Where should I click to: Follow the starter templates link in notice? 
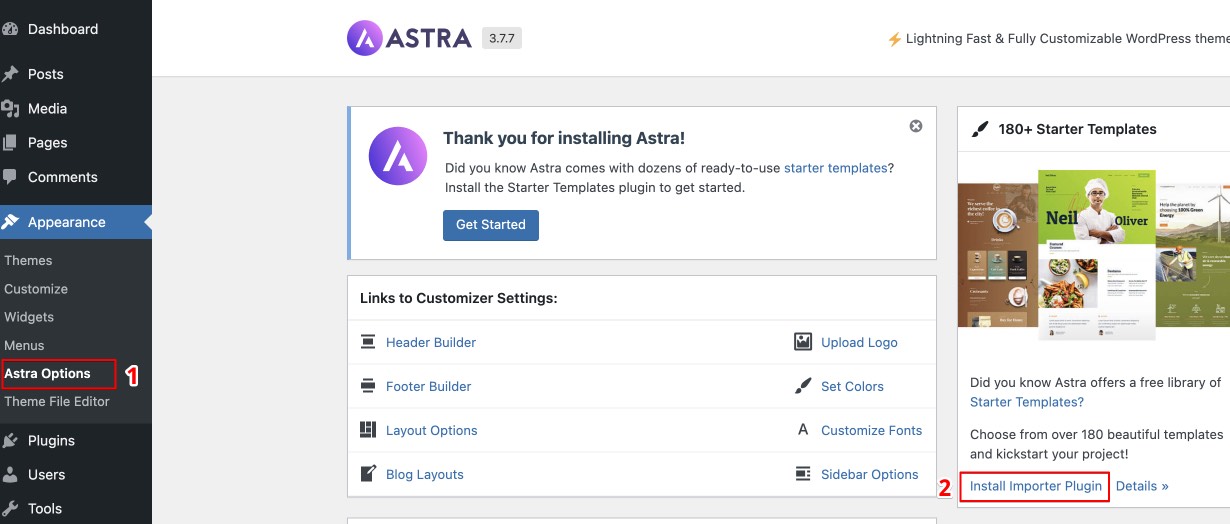(x=835, y=168)
